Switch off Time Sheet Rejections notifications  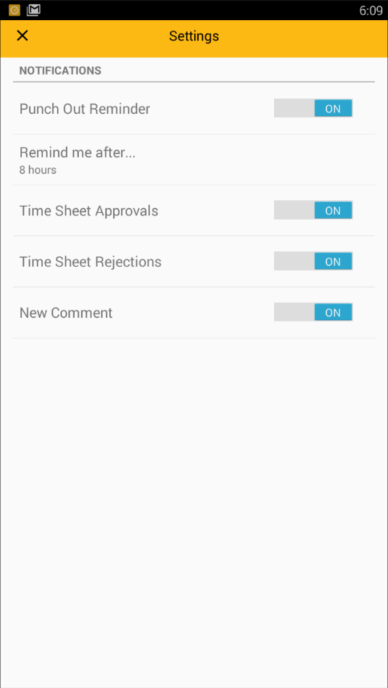[313, 261]
